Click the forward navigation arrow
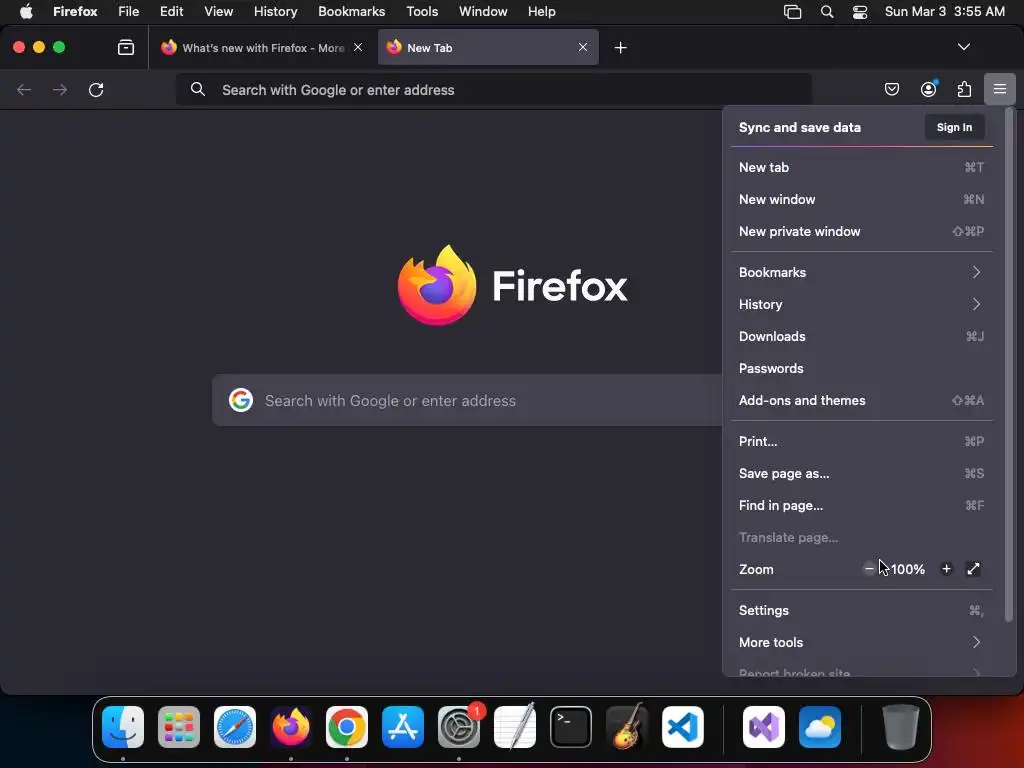The image size is (1024, 768). [x=60, y=89]
